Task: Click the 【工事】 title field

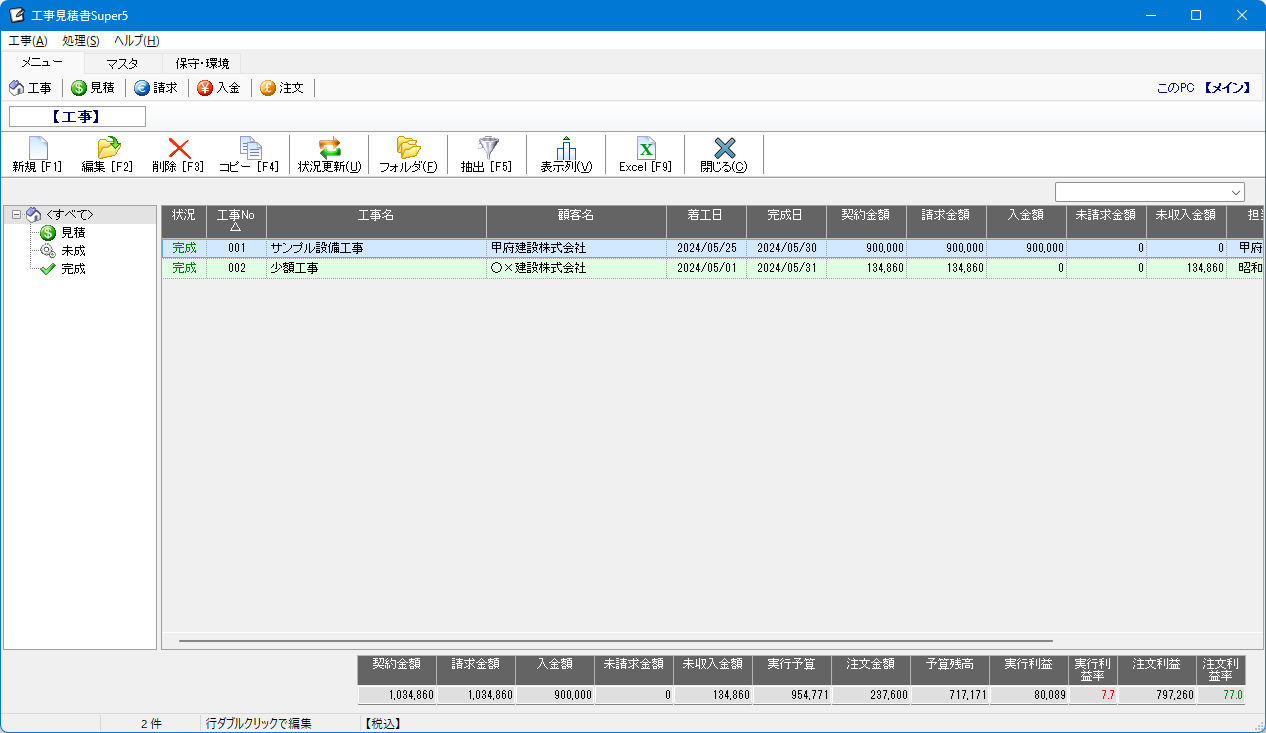Action: (77, 116)
